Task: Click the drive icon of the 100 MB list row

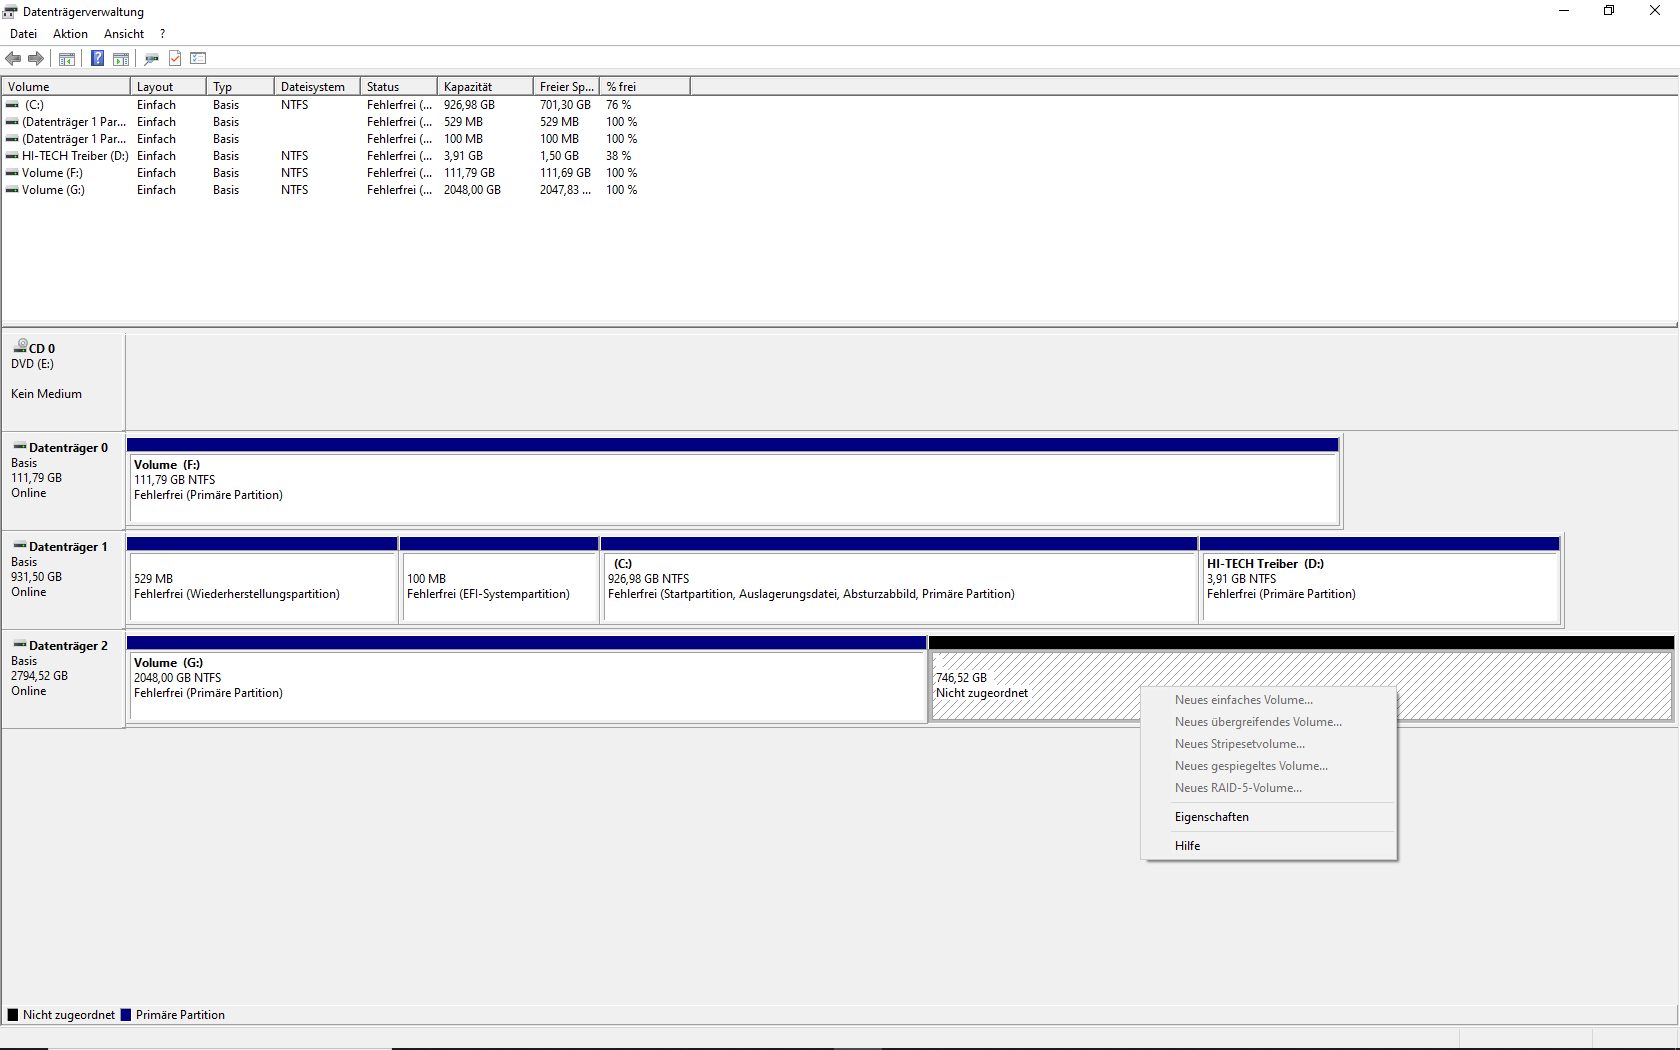Action: (x=12, y=139)
